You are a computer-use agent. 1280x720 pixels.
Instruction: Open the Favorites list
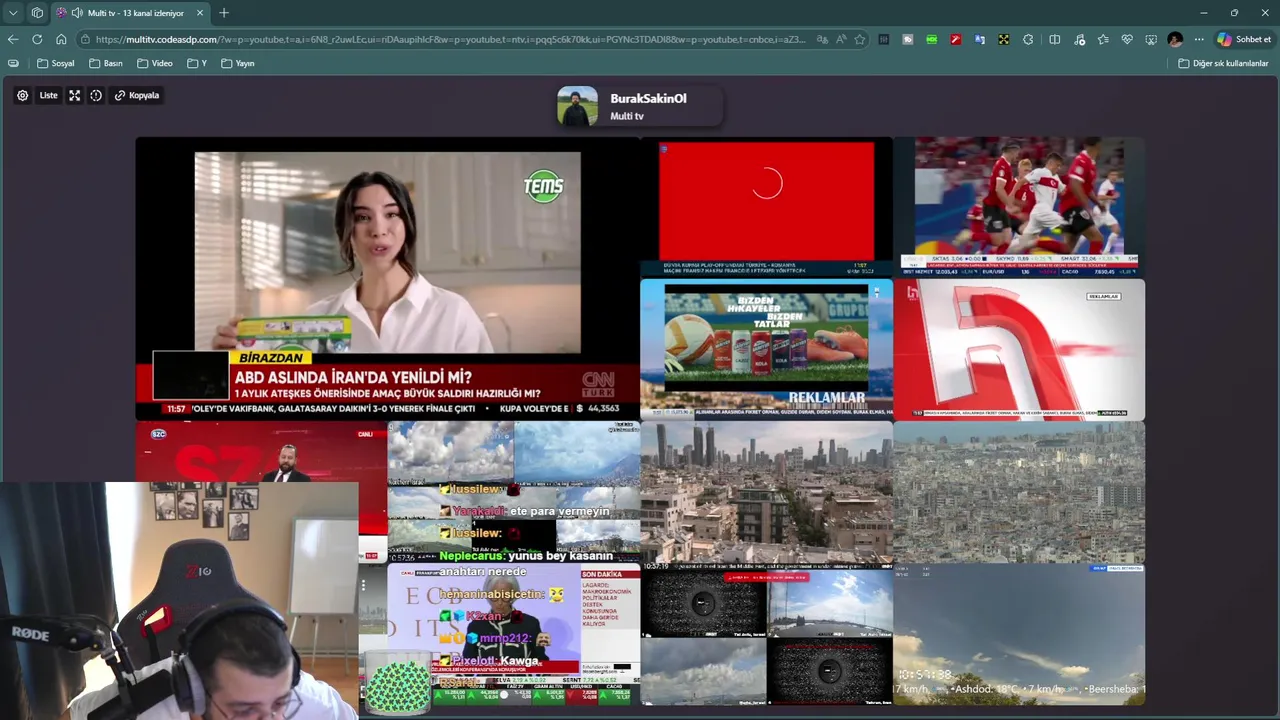pyautogui.click(x=1103, y=39)
